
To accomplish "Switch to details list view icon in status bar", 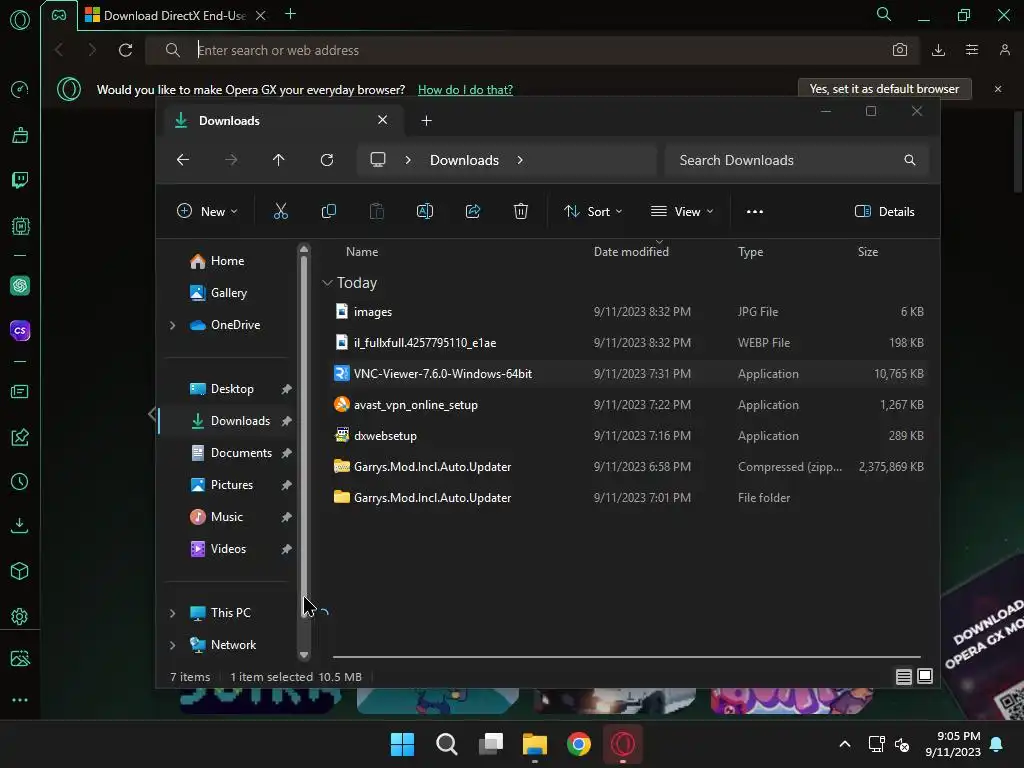I will [904, 677].
